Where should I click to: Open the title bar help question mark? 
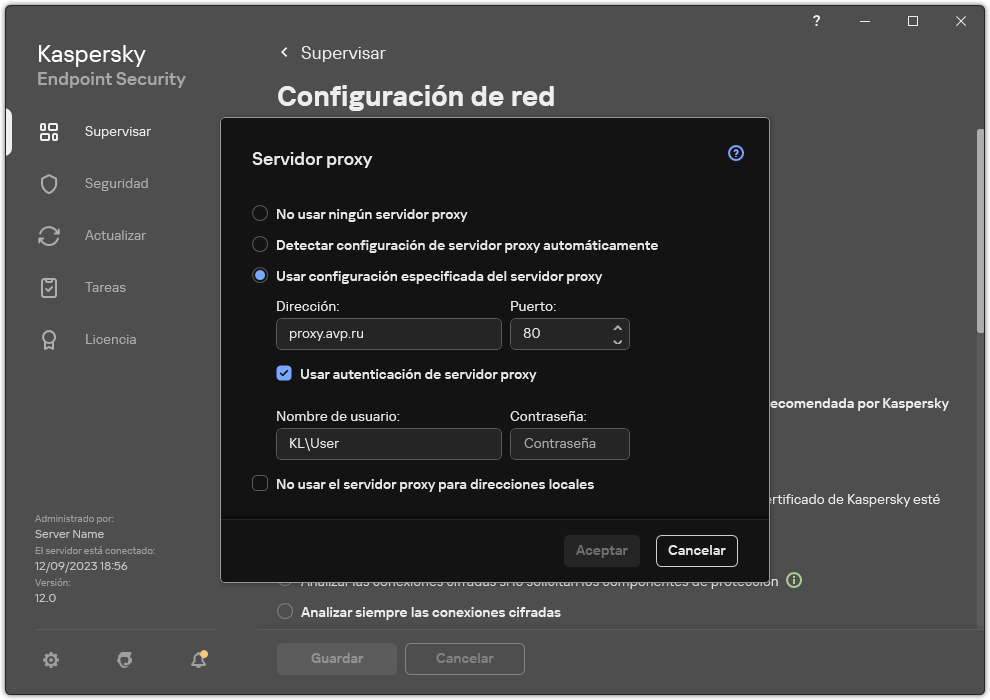pyautogui.click(x=815, y=21)
